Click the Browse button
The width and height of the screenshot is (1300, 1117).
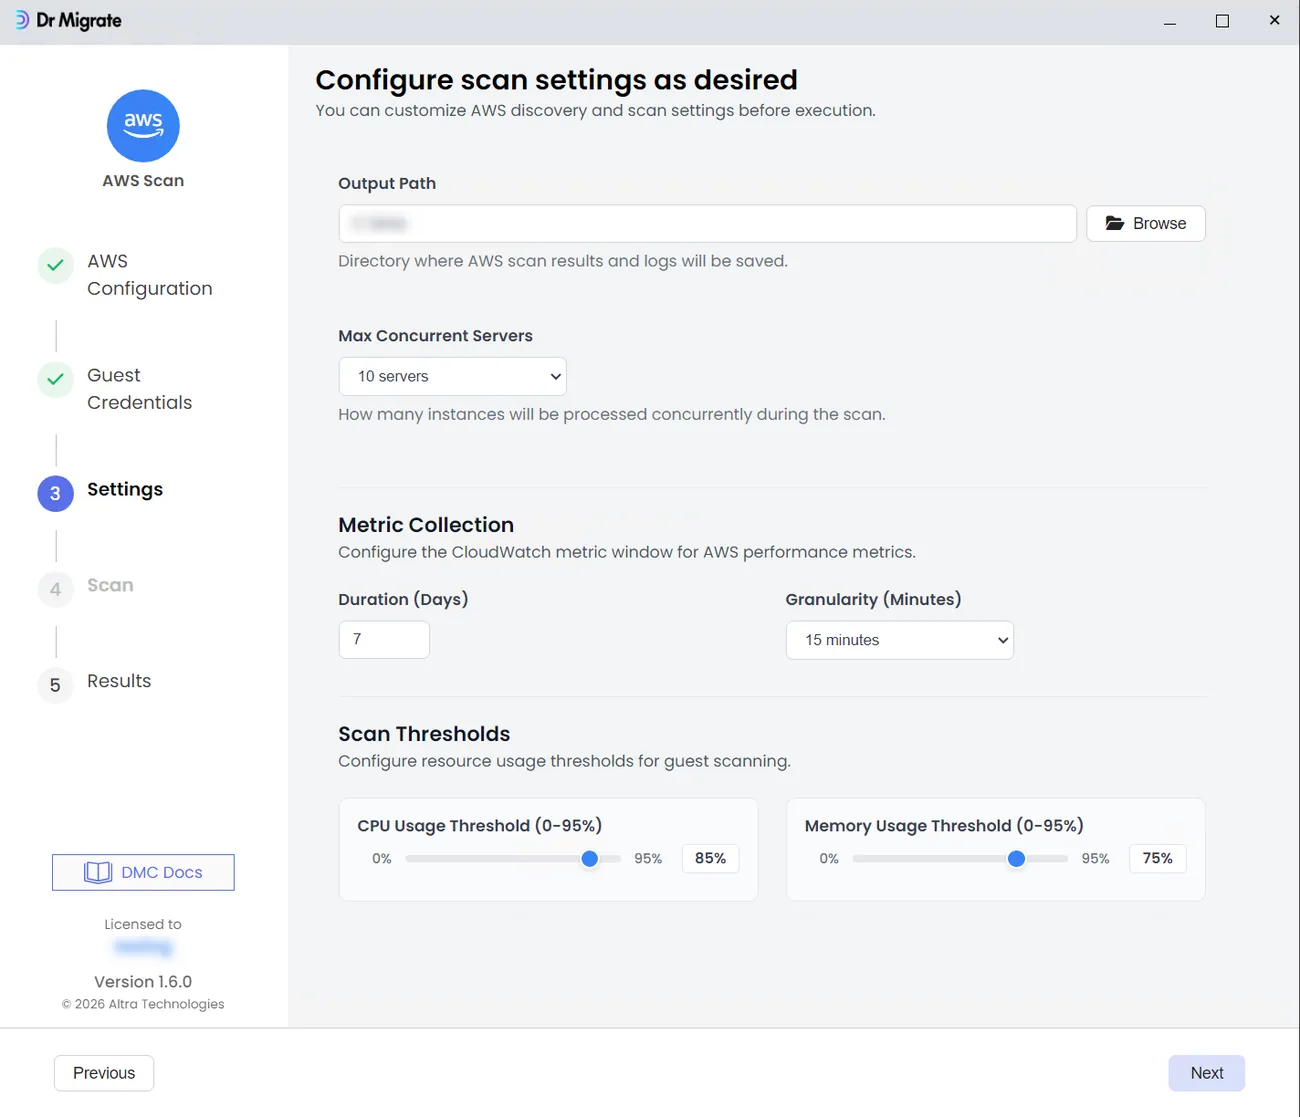(1146, 223)
